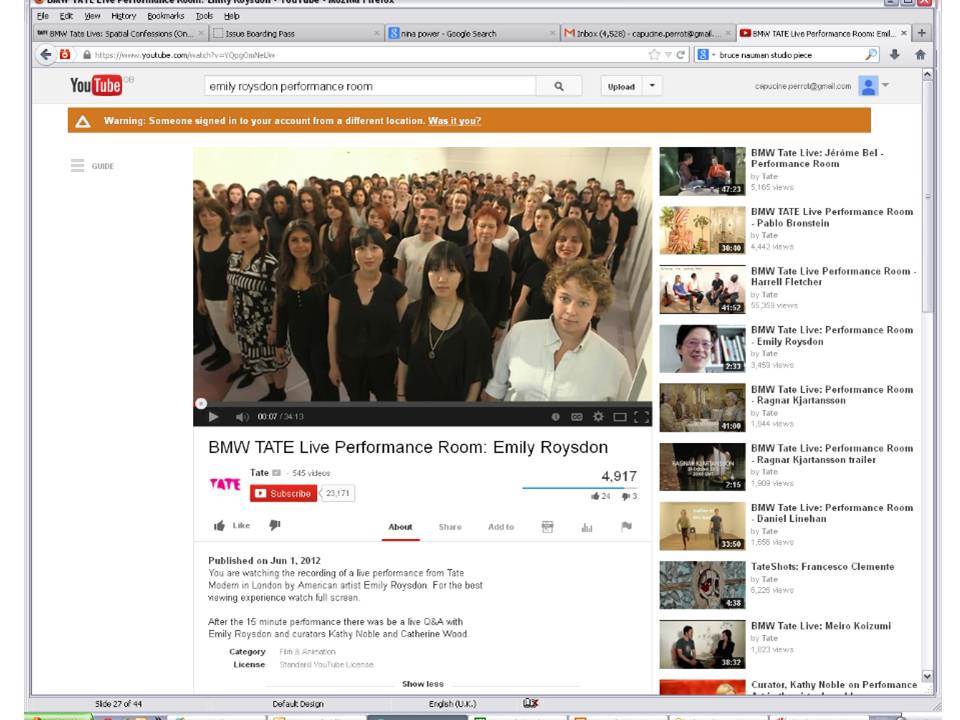
Task: Reload the page with refresh icon
Action: (680, 55)
